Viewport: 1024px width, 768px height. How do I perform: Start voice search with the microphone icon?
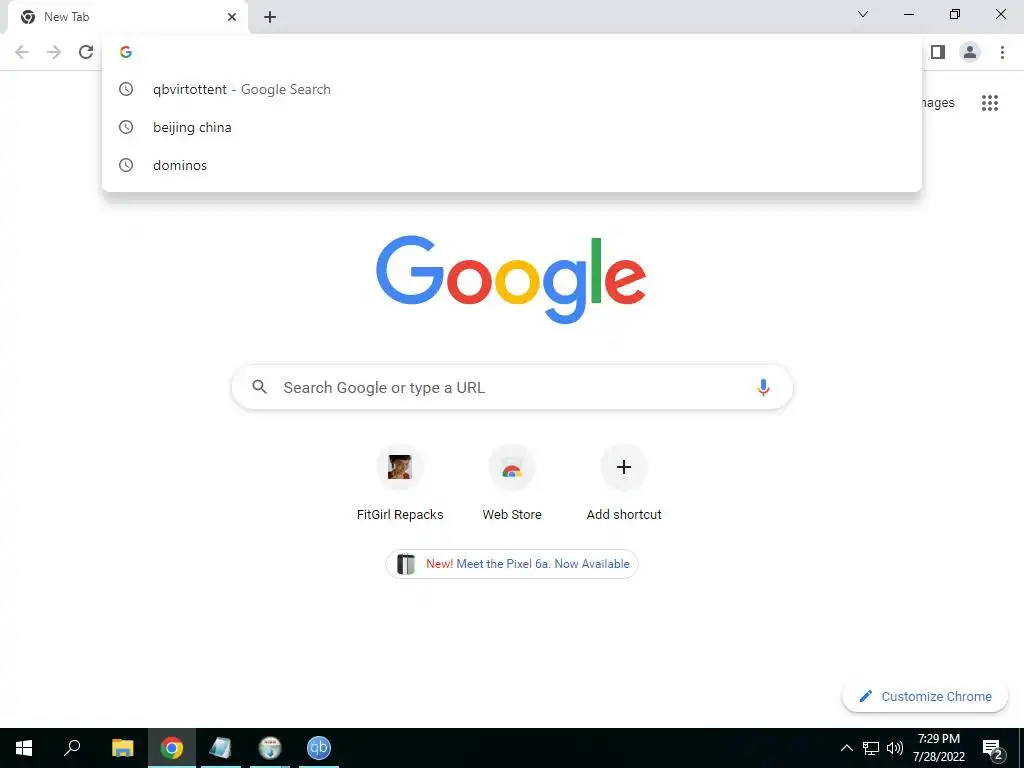(x=763, y=387)
